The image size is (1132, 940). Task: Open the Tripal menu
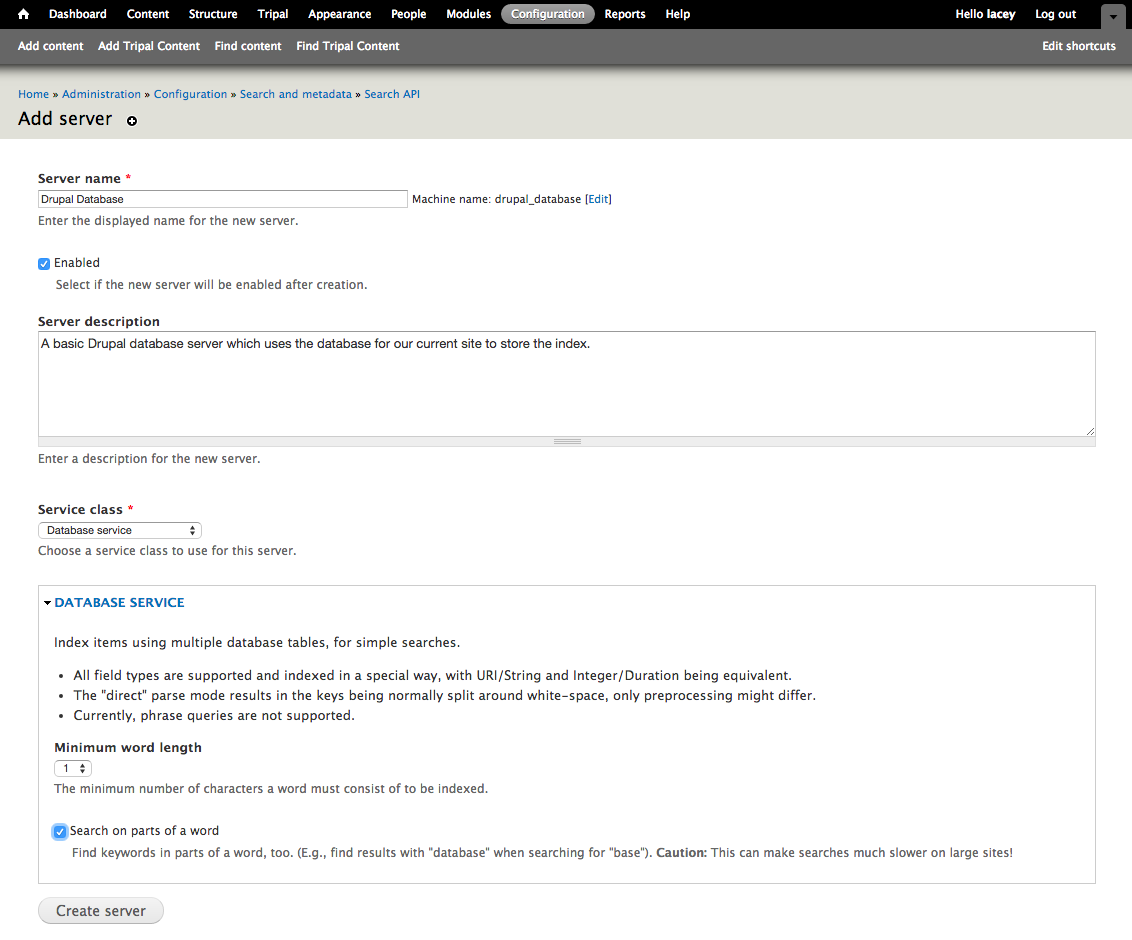coord(273,14)
